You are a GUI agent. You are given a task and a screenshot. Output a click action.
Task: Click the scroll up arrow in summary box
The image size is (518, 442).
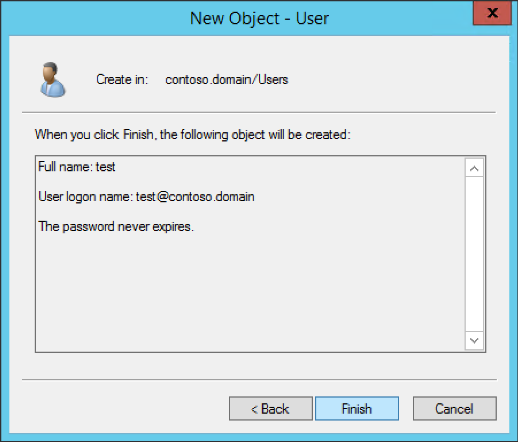(474, 168)
